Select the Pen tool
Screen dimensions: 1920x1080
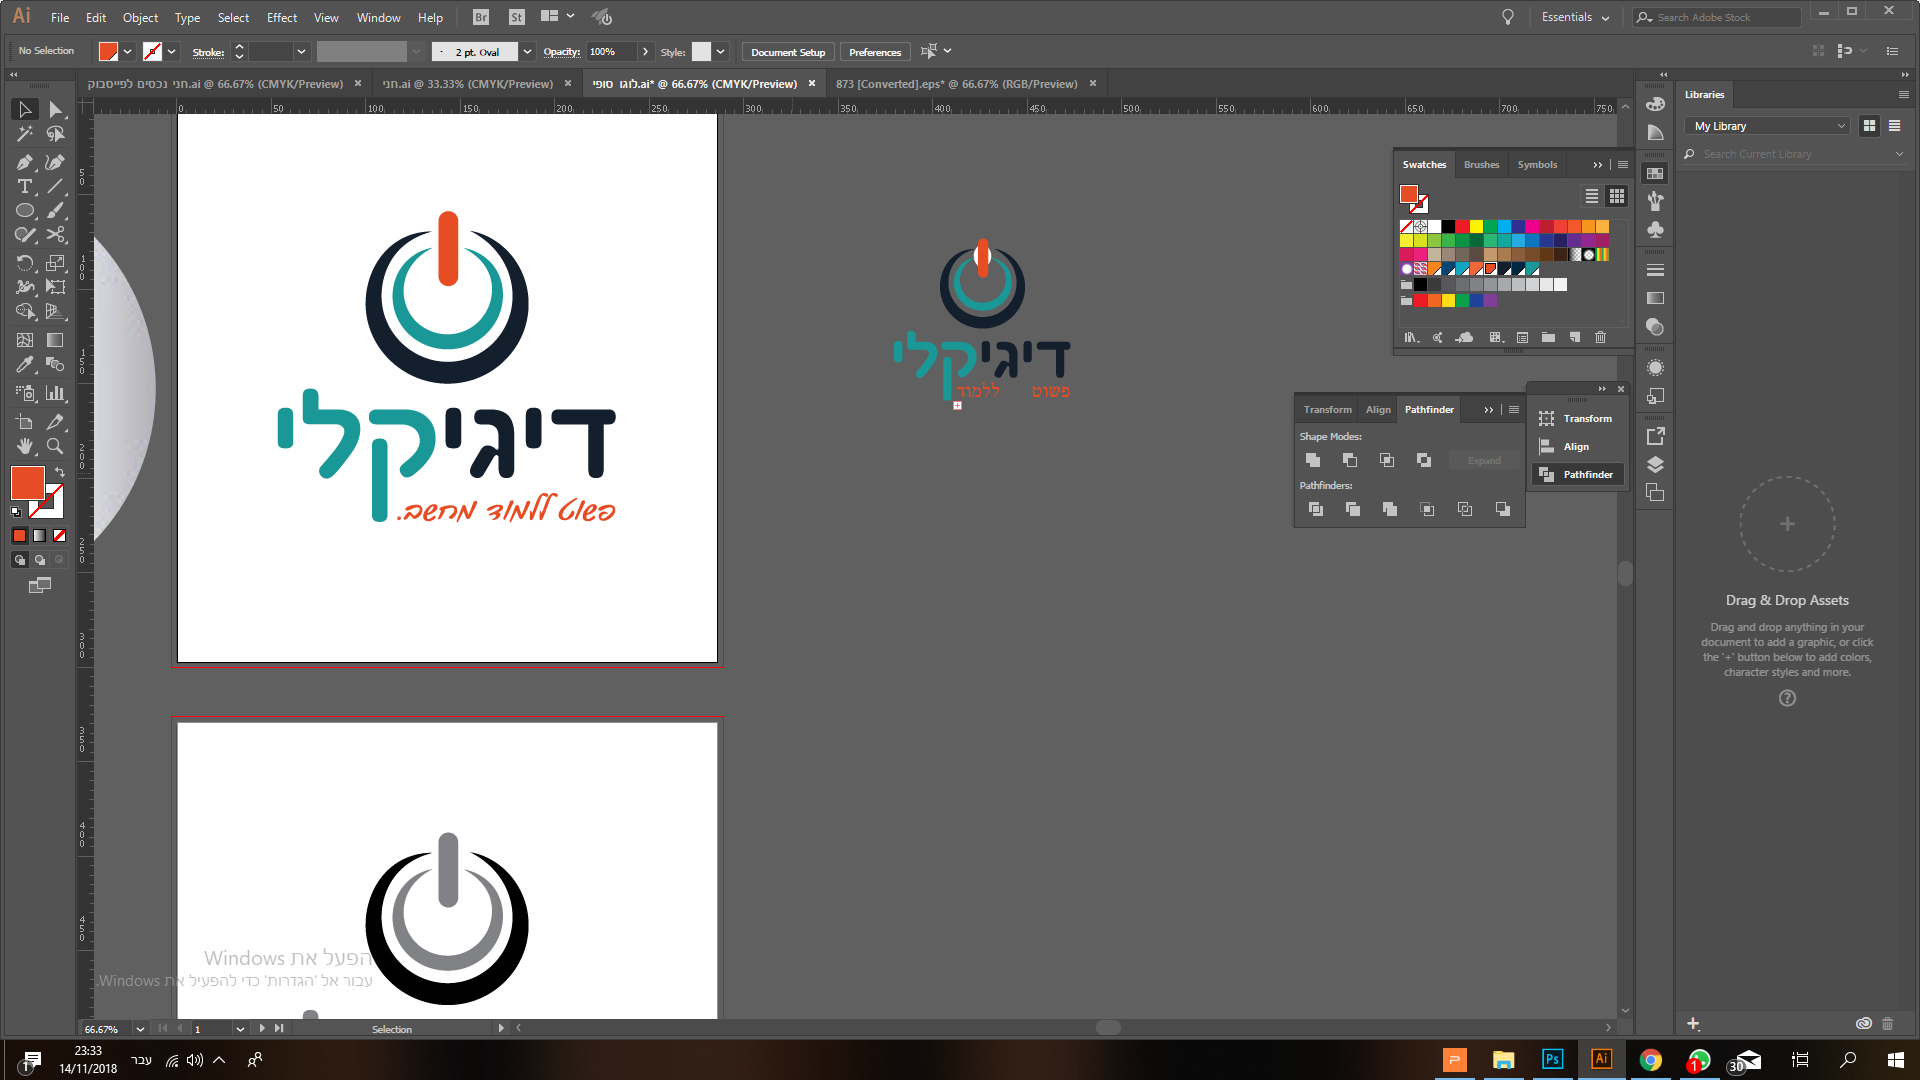click(25, 162)
